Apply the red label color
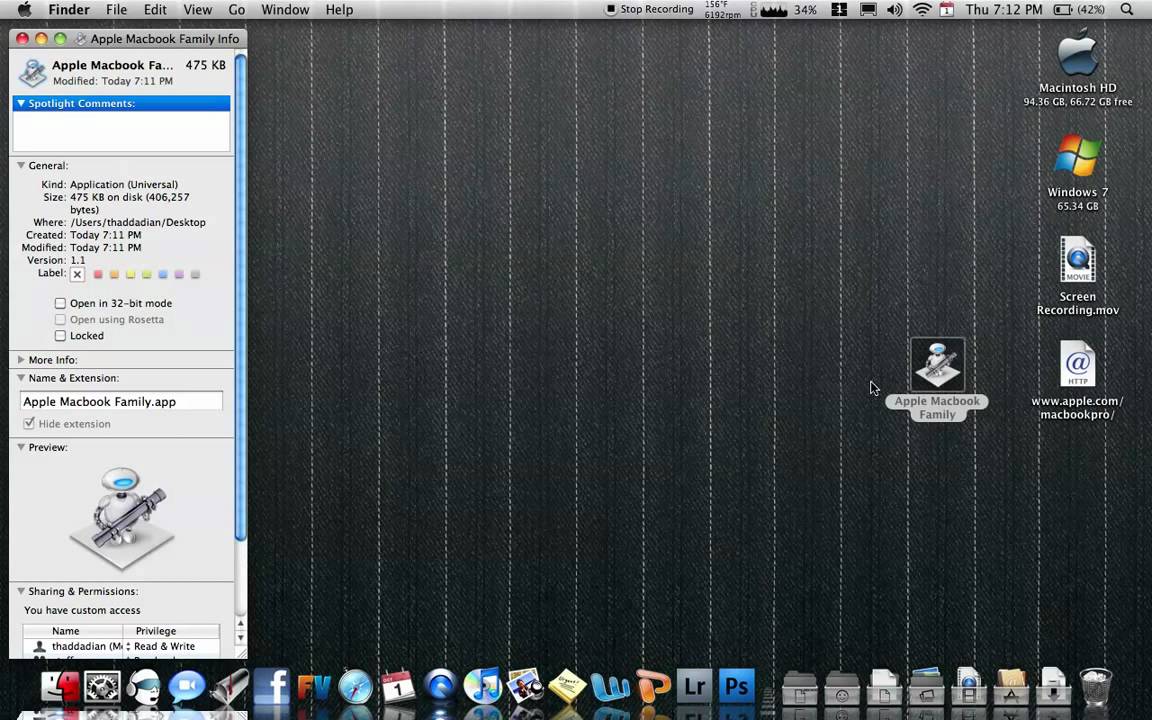Image resolution: width=1152 pixels, height=720 pixels. tap(98, 274)
